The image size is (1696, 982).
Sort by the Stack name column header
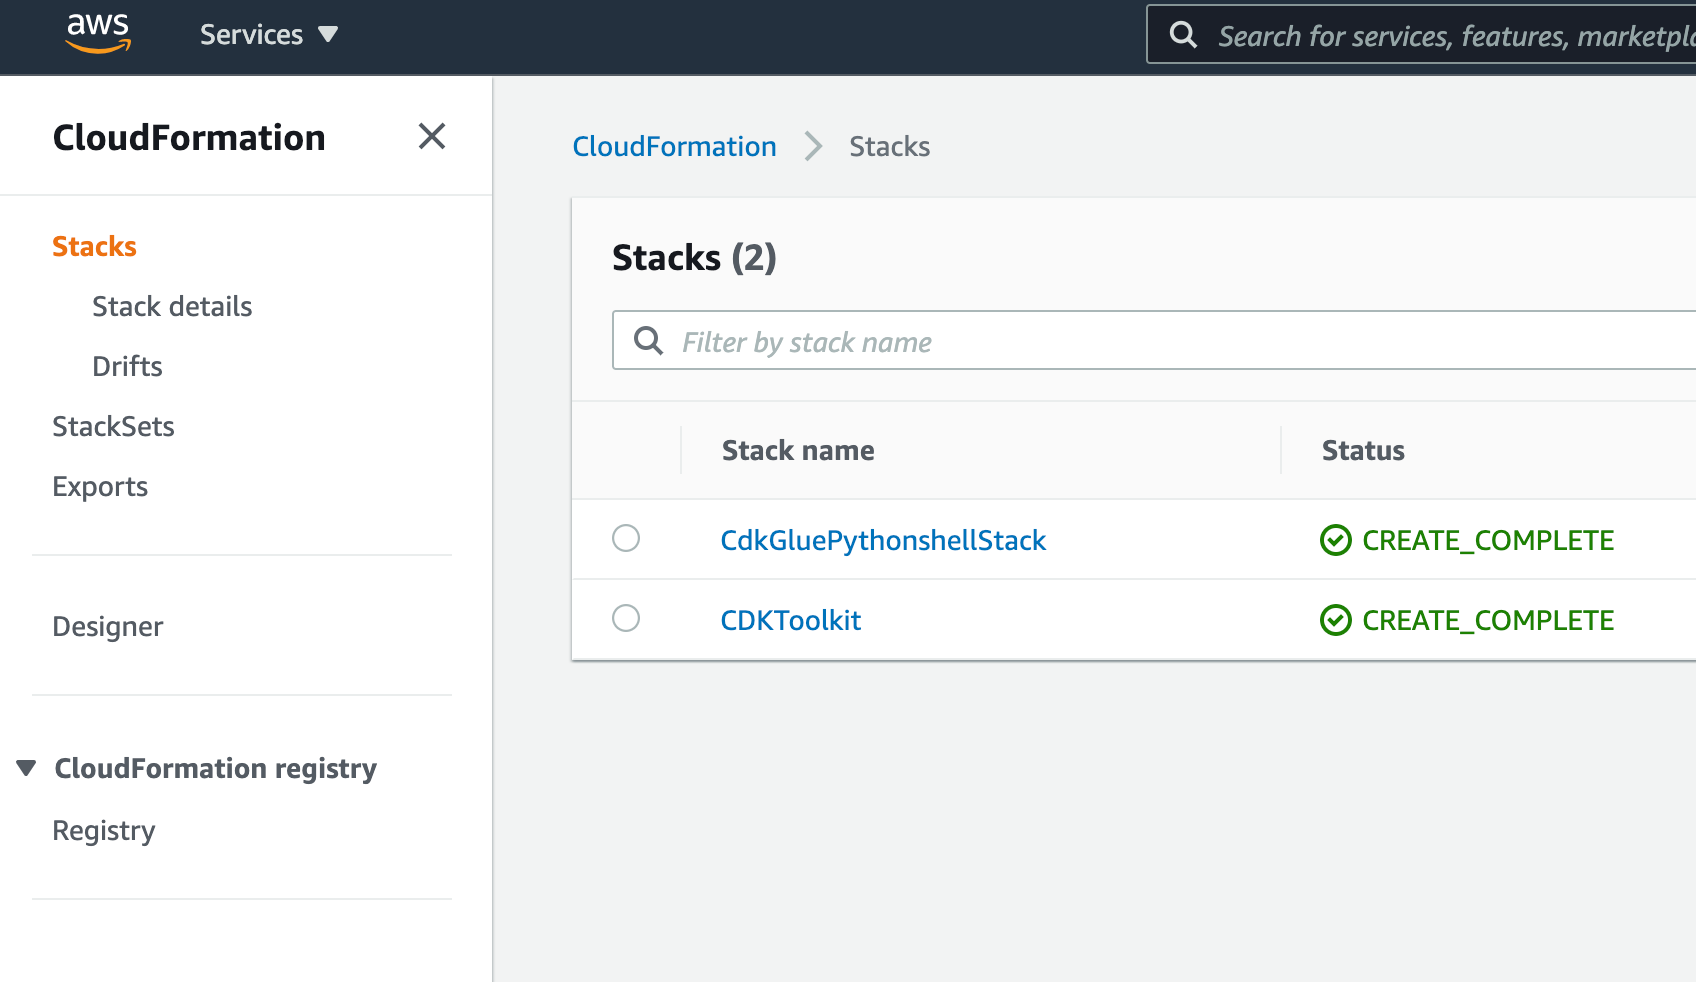coord(798,450)
